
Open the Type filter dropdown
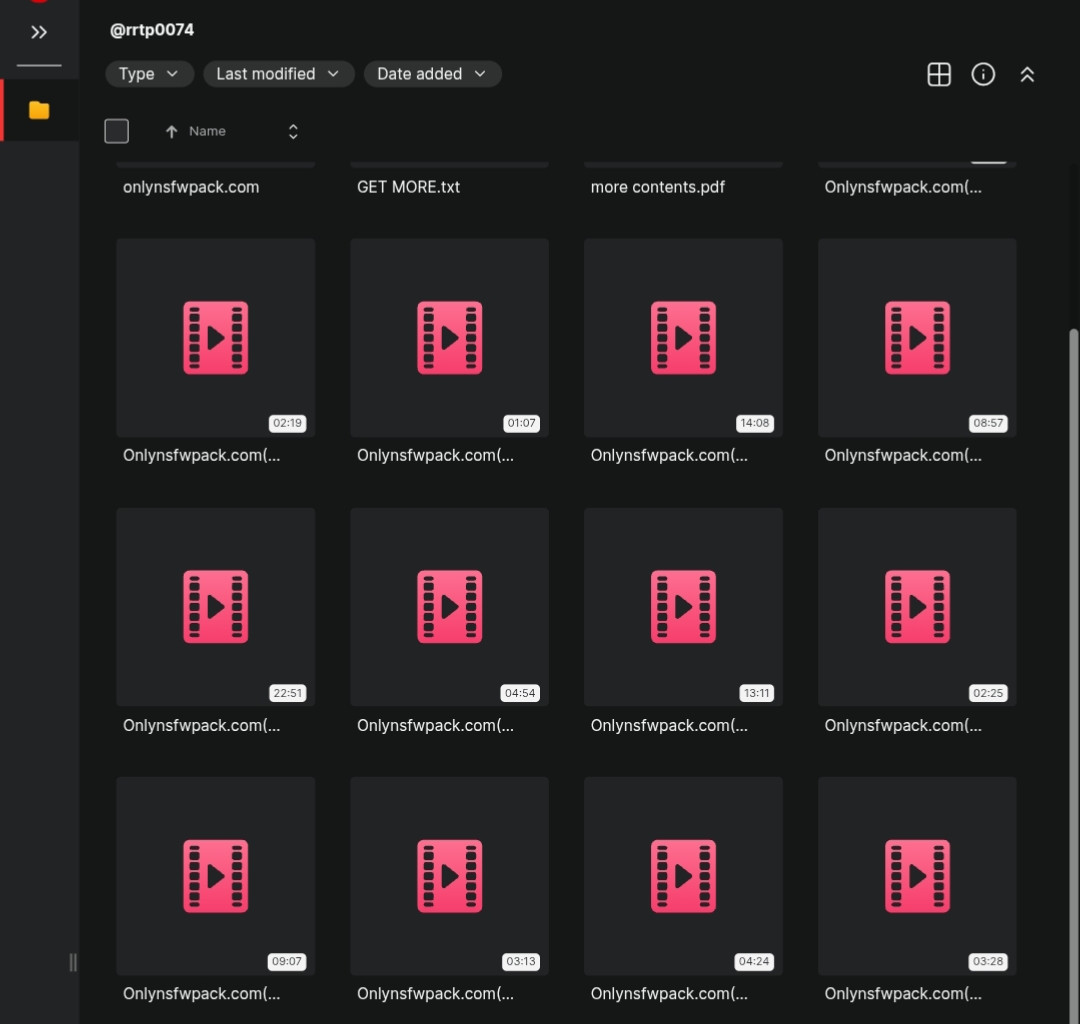click(149, 74)
